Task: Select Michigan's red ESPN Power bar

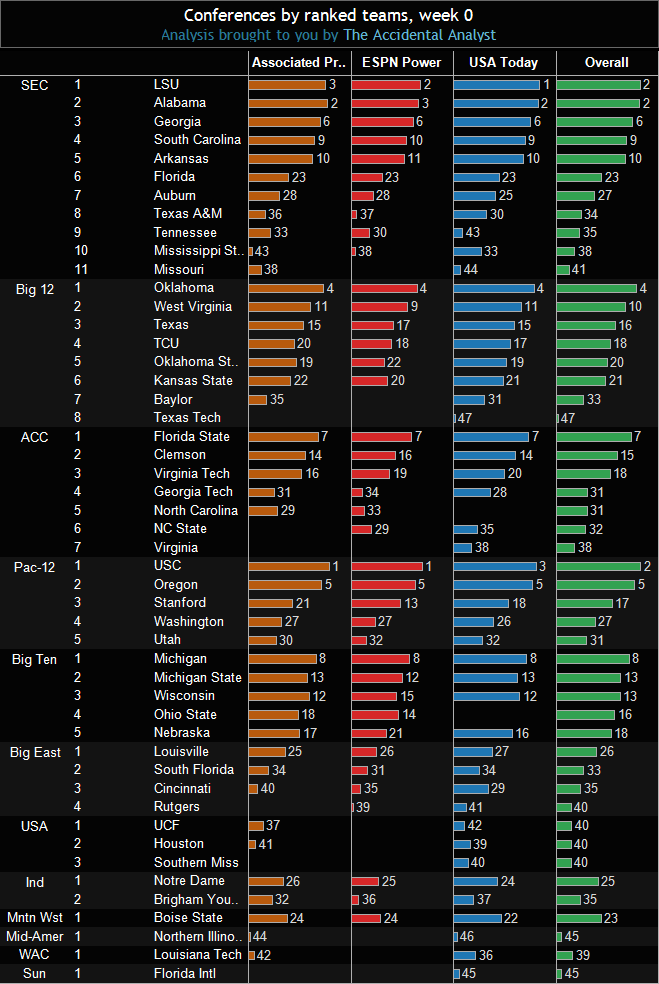Action: pyautogui.click(x=381, y=659)
